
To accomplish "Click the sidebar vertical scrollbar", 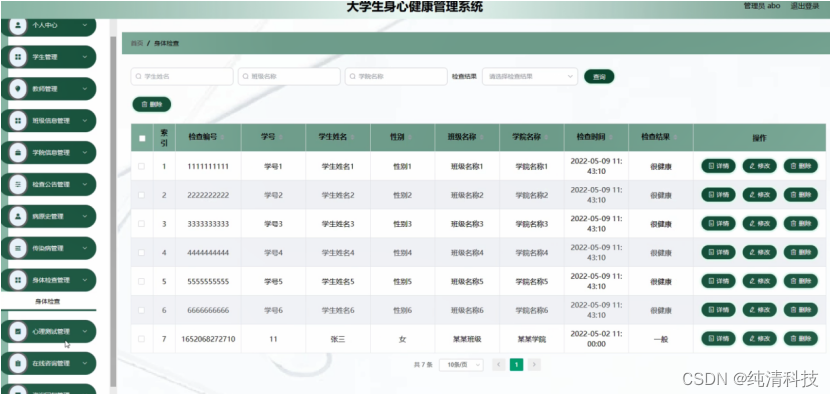I will pyautogui.click(x=113, y=212).
